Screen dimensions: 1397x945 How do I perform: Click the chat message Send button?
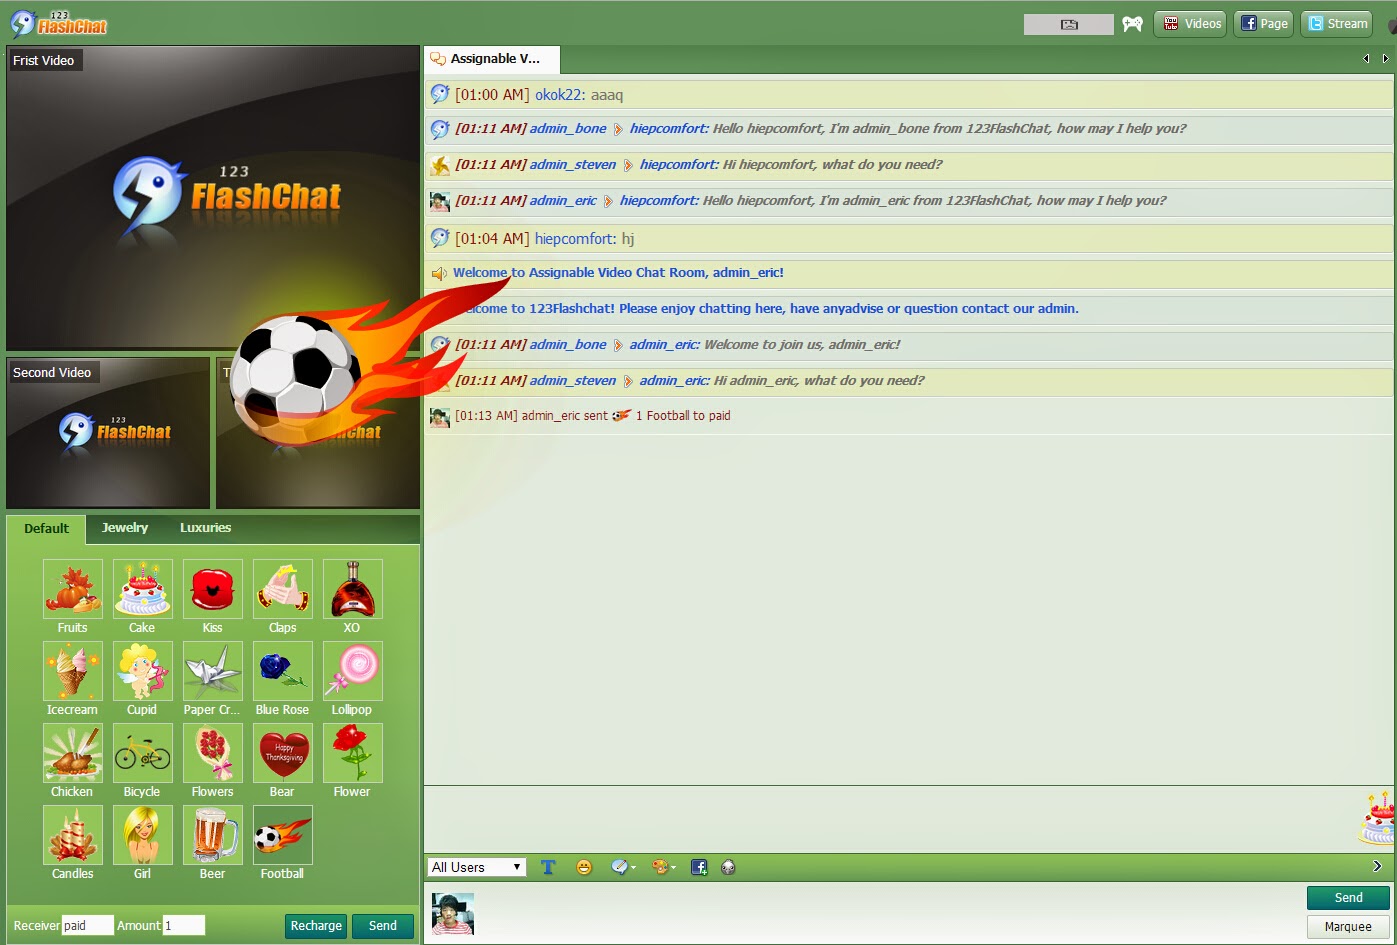pyautogui.click(x=1348, y=898)
